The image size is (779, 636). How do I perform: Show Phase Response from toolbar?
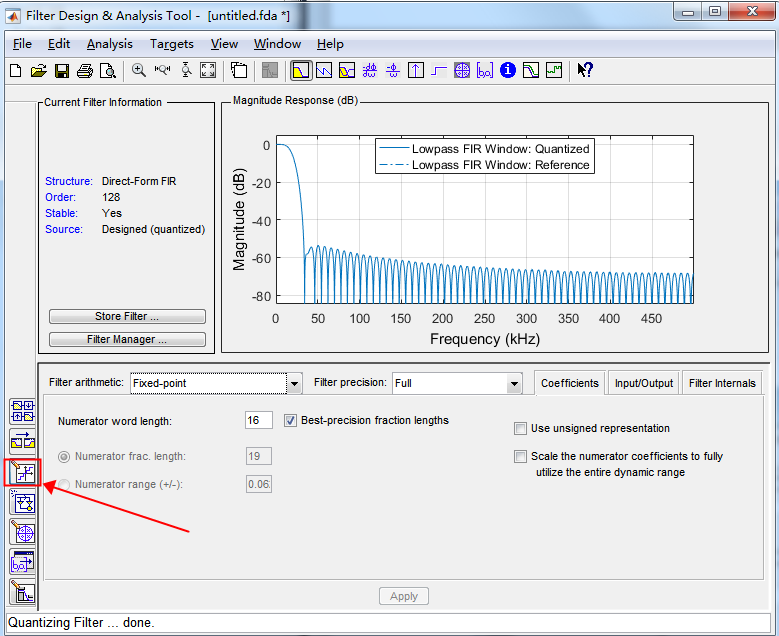tap(323, 70)
